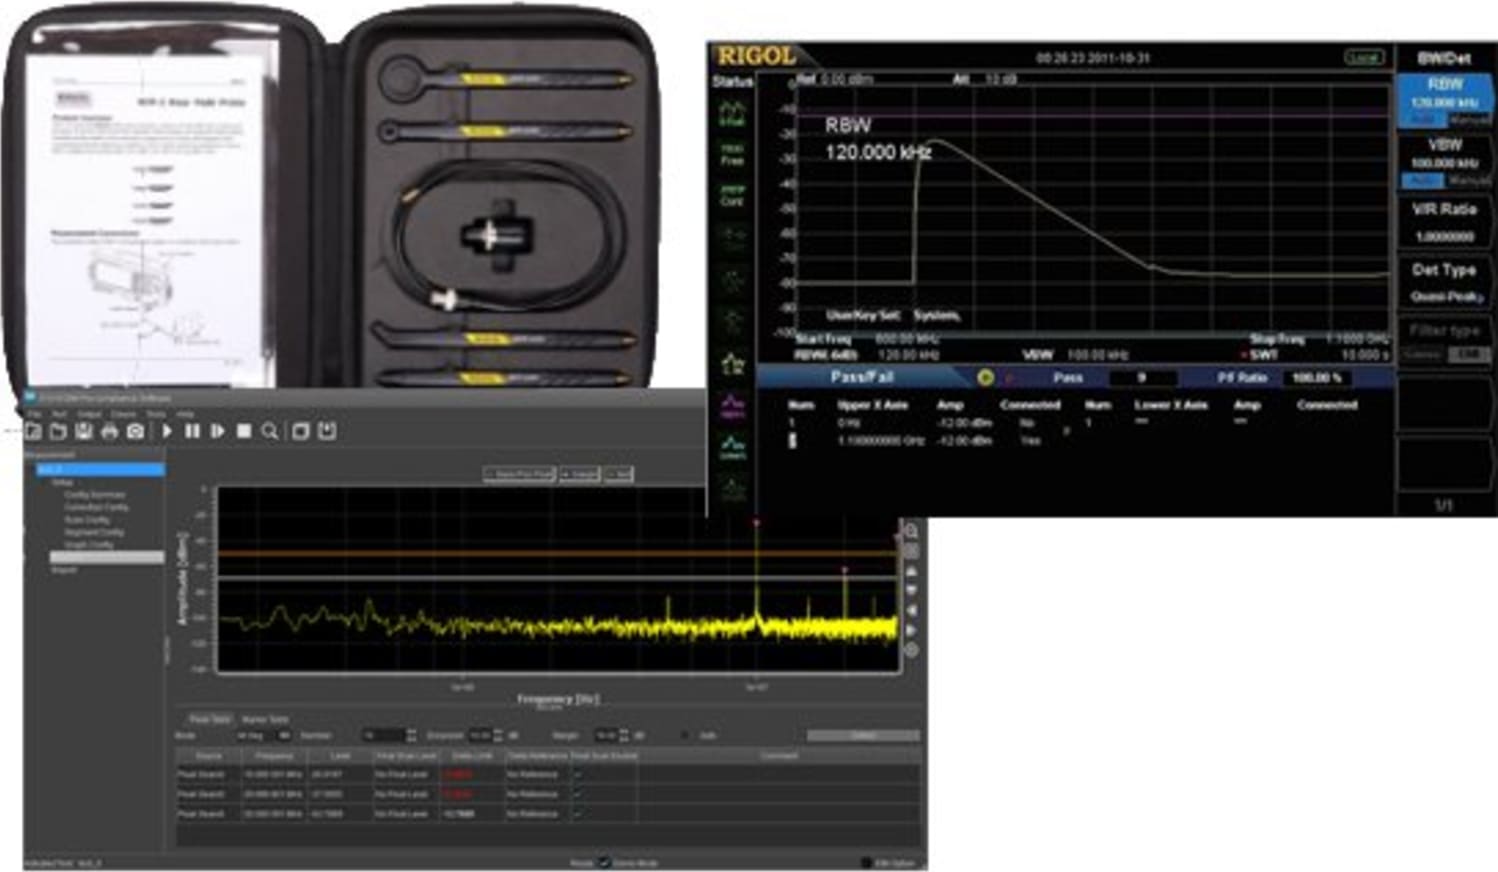Click the Image button above the graph
1498x872 pixels.
pyautogui.click(x=580, y=474)
